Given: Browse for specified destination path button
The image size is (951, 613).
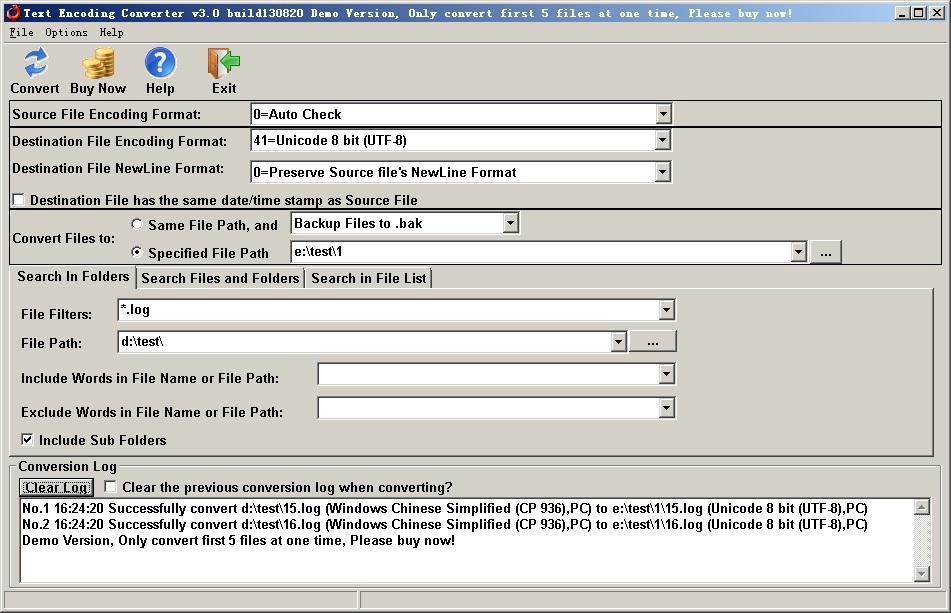Looking at the screenshot, I should click(825, 253).
